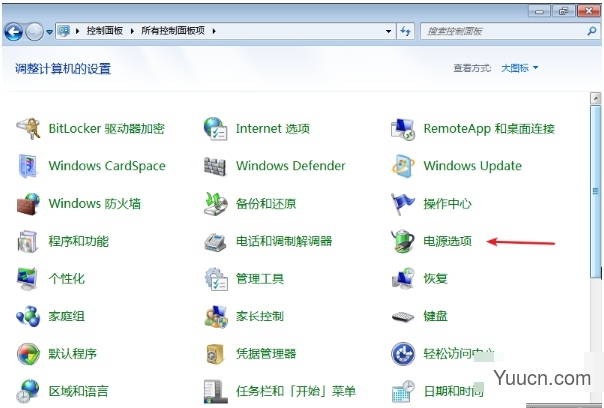Screen dimensions: 604x408
Task: Open the 操作中心 flag icon
Action: coord(403,203)
